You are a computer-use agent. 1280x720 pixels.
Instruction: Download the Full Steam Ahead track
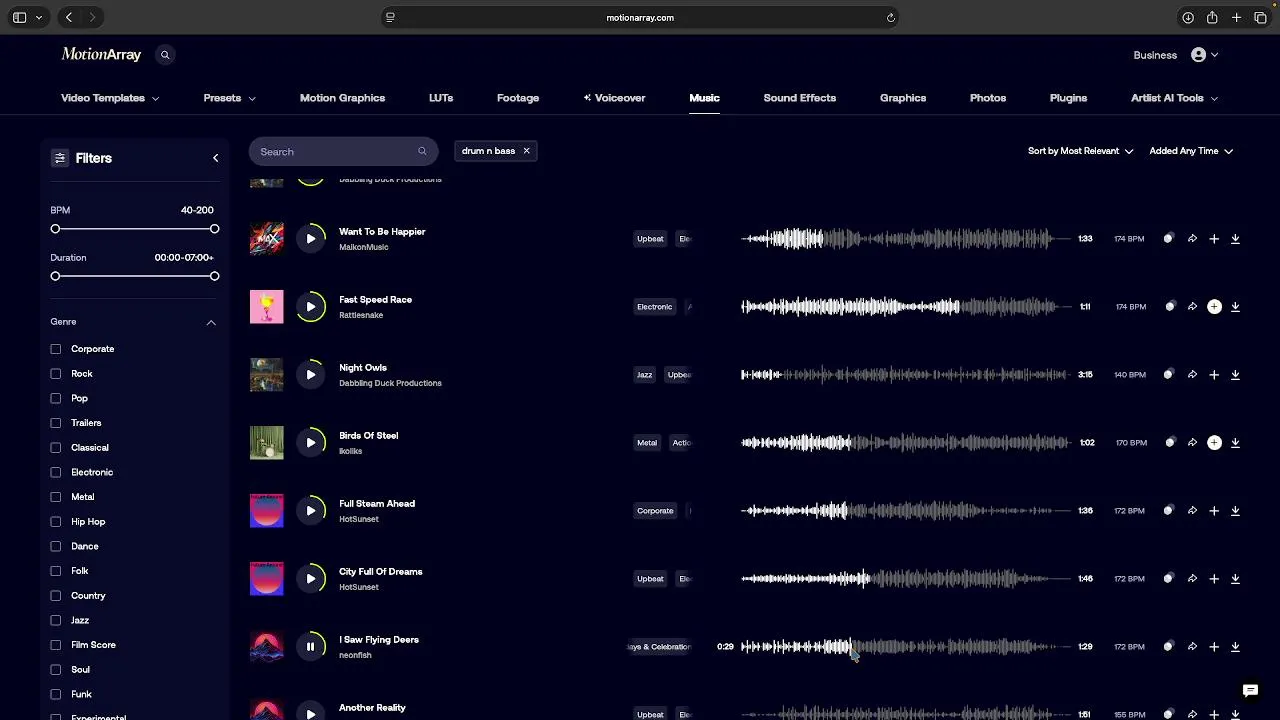coord(1235,511)
